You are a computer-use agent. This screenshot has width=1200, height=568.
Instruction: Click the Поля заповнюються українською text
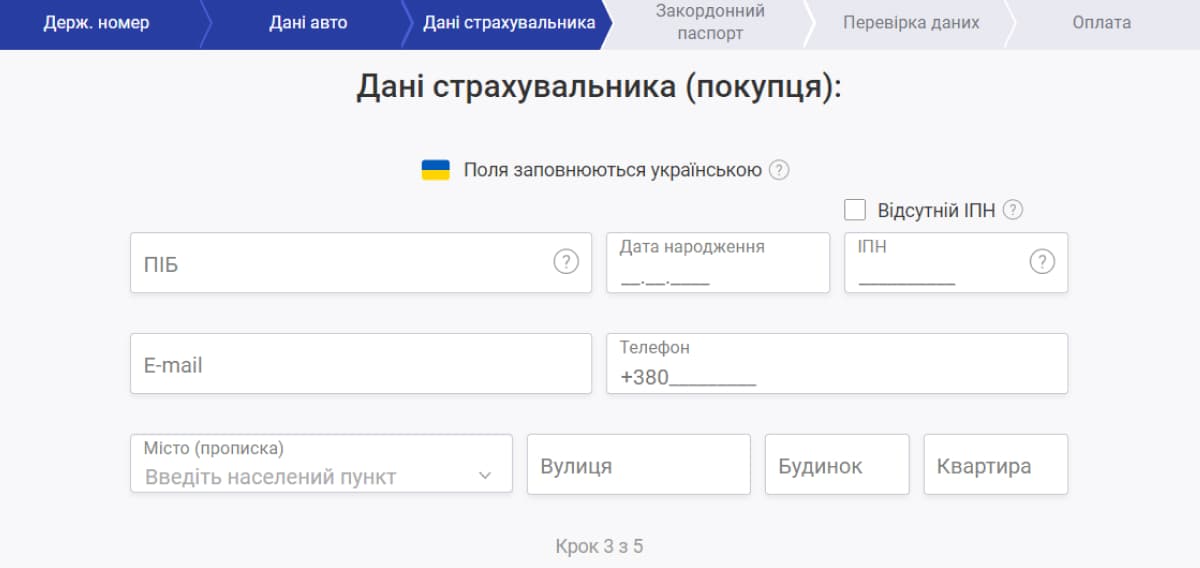pos(612,170)
